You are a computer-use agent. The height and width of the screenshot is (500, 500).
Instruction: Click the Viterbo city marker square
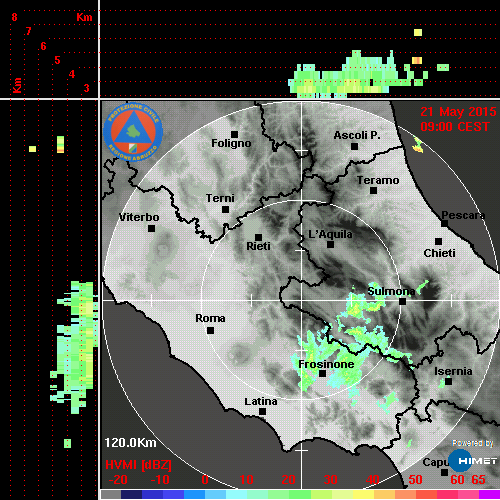coord(151,229)
